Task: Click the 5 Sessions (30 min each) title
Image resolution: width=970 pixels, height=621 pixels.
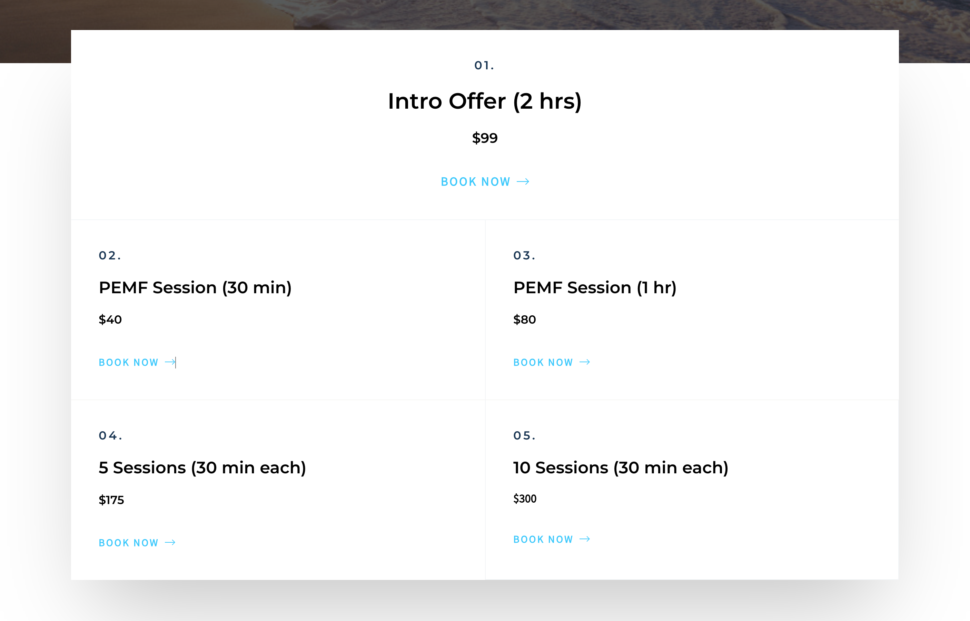Action: point(202,468)
